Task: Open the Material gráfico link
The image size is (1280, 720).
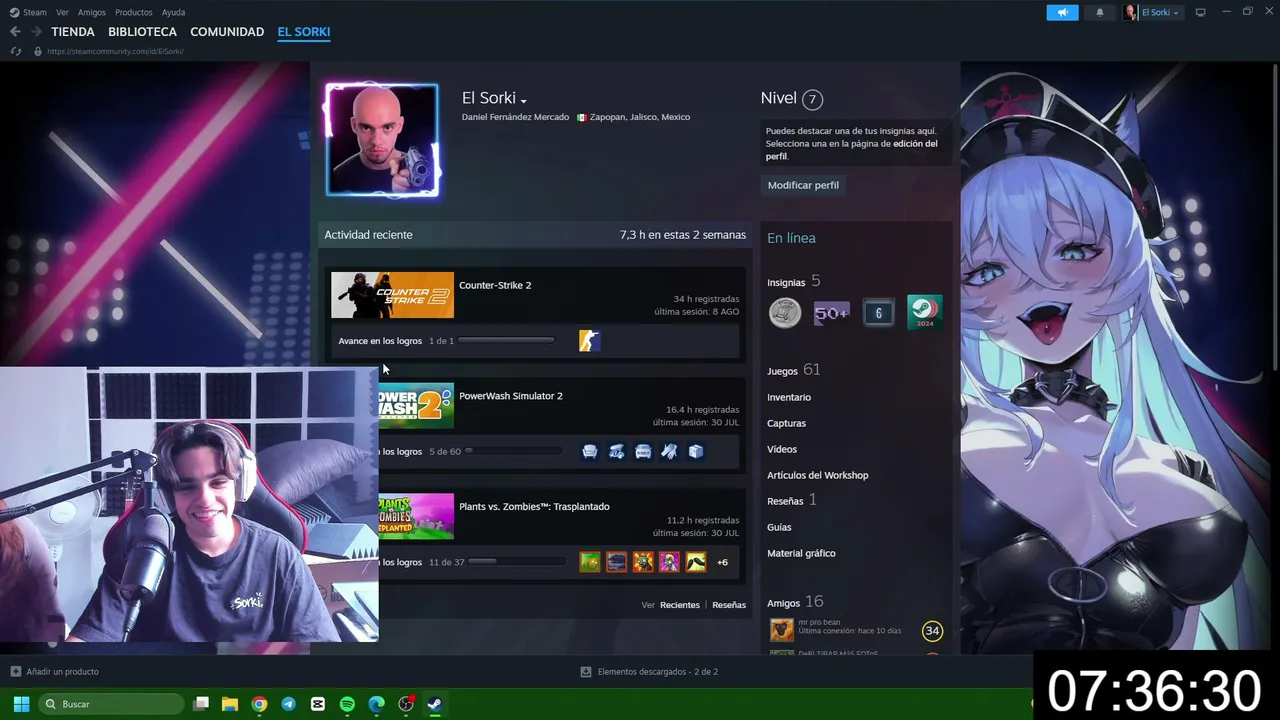Action: (x=801, y=553)
